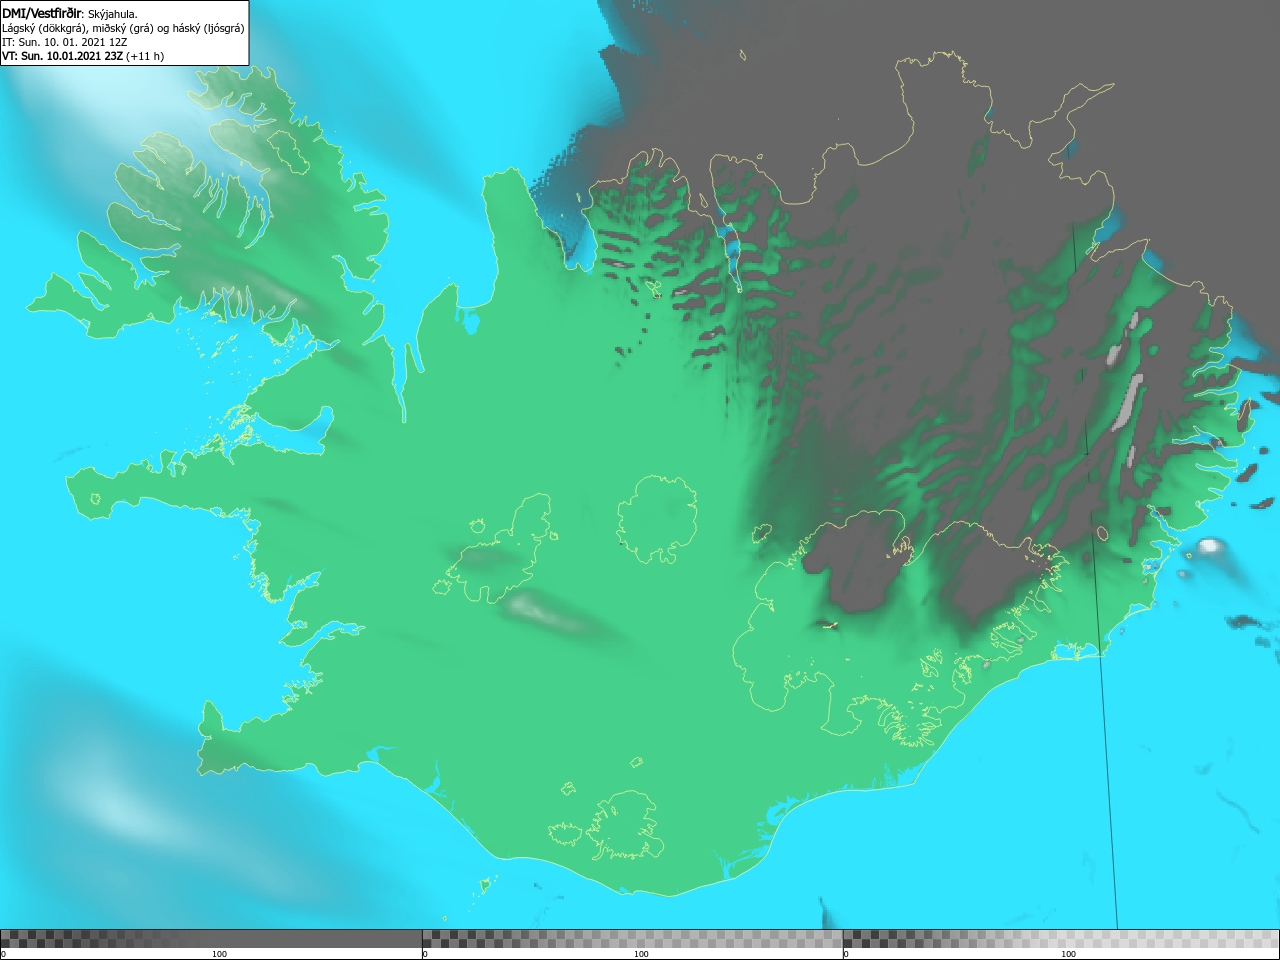Select the 'Lágský (dökkgrá), miðský (grá)' legend line

(123, 28)
